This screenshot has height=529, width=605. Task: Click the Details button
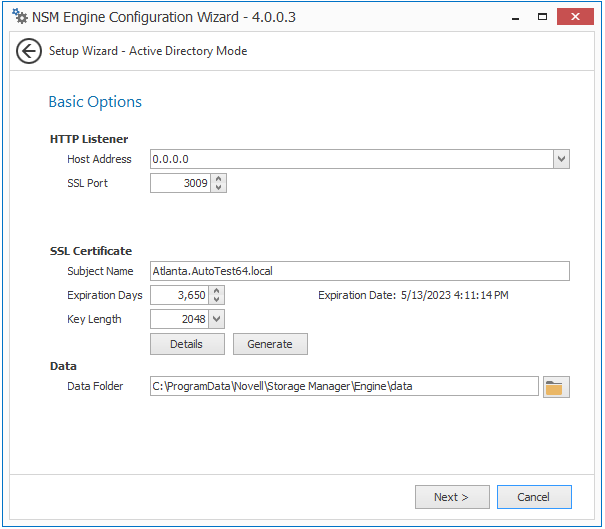187,344
